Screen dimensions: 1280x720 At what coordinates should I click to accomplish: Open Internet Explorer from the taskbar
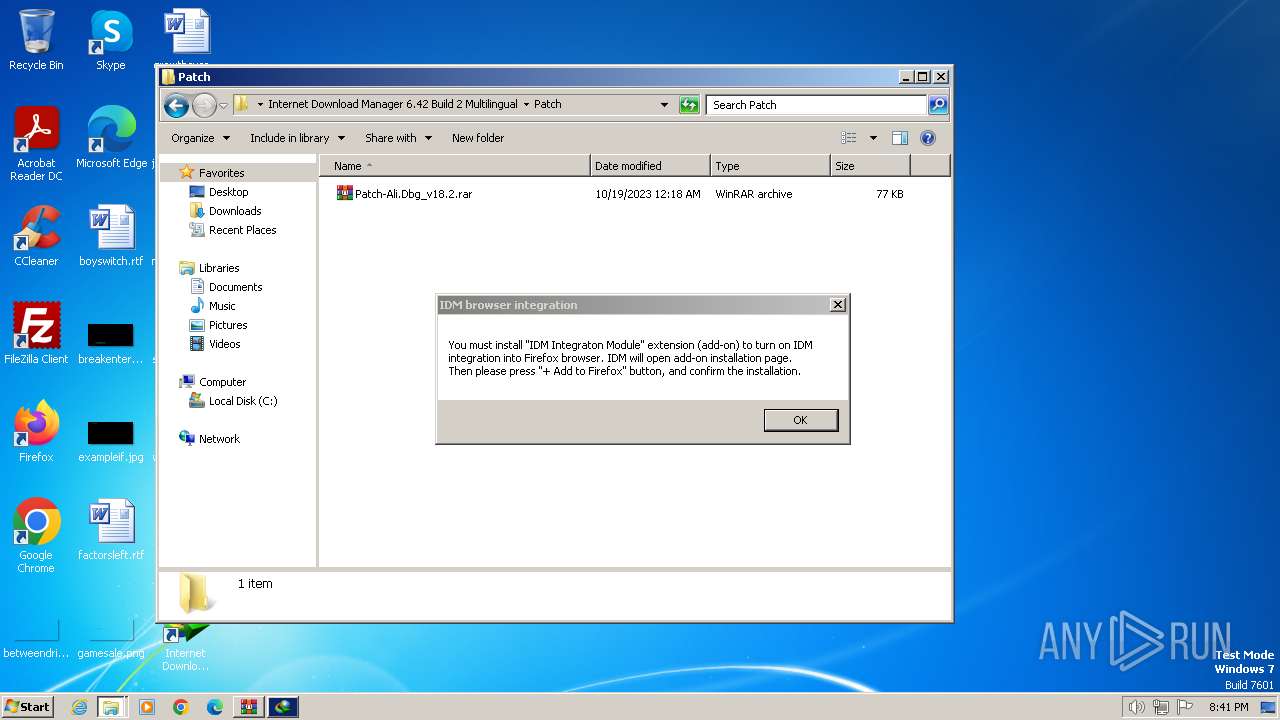[x=79, y=707]
